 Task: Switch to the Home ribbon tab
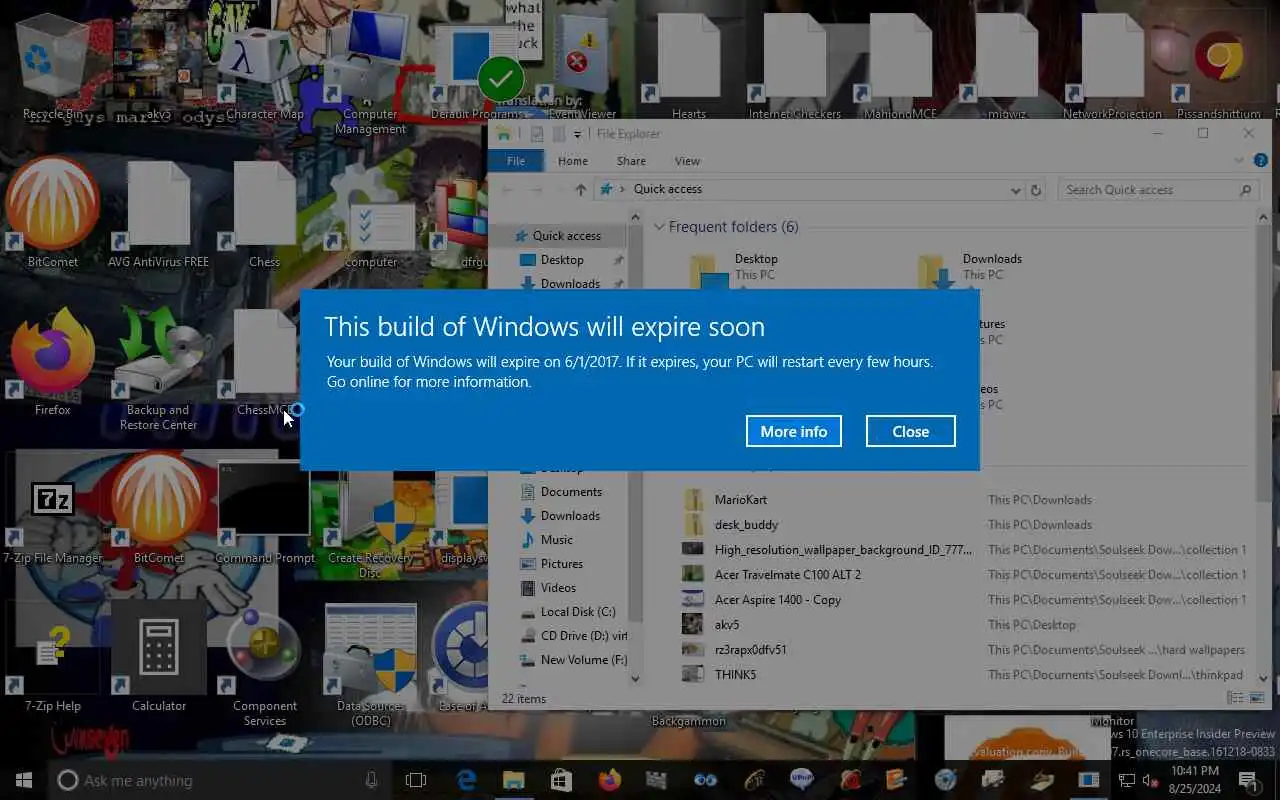click(573, 161)
